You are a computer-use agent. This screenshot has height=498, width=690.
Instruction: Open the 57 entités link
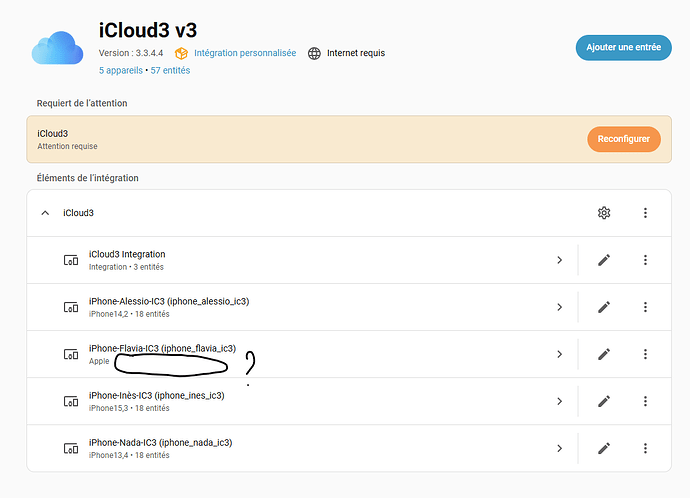point(170,70)
